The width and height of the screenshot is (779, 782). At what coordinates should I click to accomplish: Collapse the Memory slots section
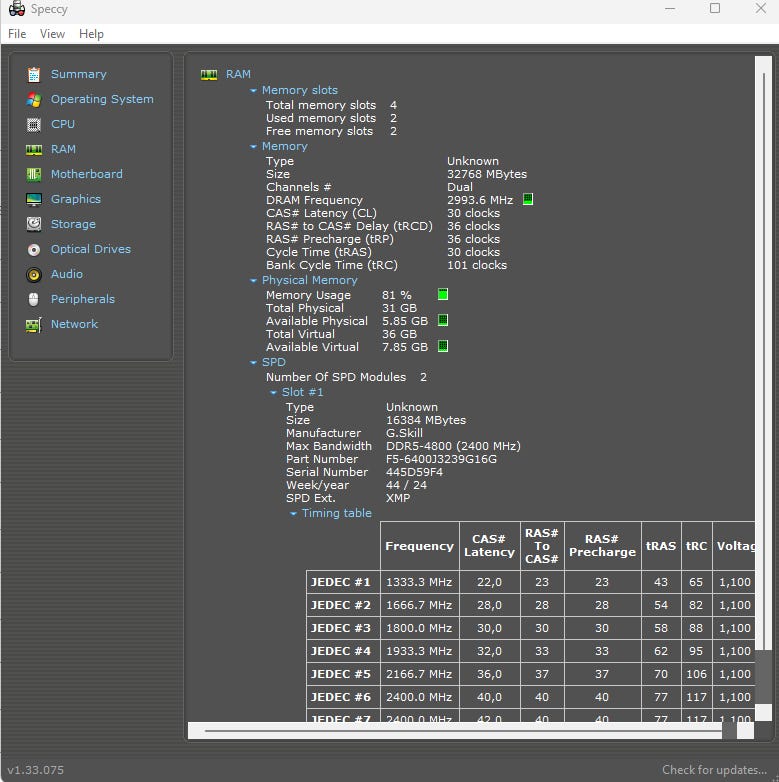[254, 91]
